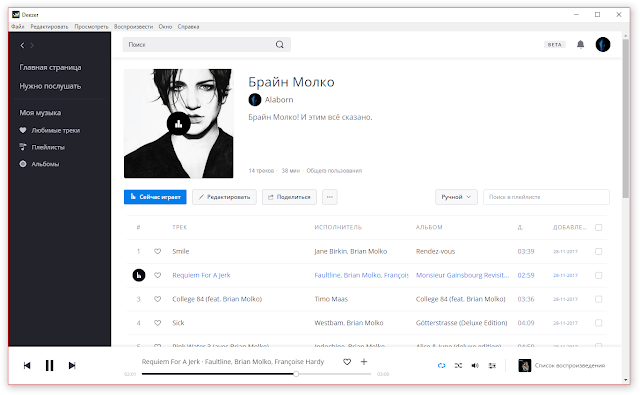Screen dimensions: 640x395
Task: Open notifications bell
Action: (x=580, y=44)
